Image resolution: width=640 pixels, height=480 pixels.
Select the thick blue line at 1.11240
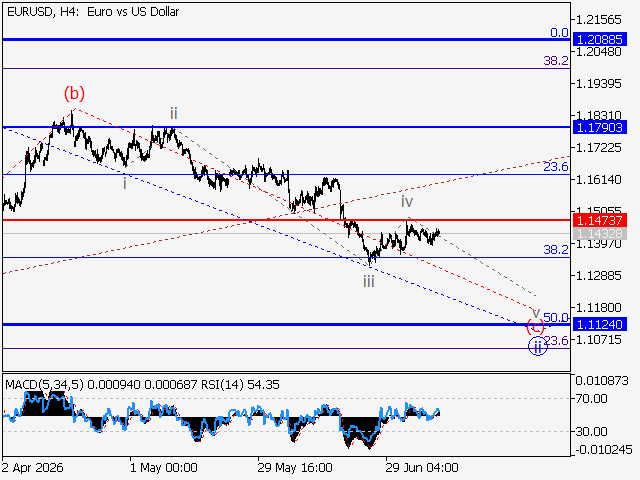[x=286, y=324]
